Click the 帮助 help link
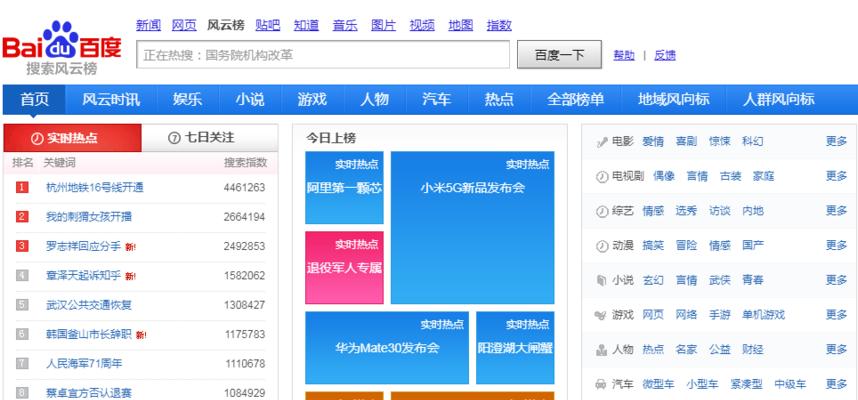The width and height of the screenshot is (858, 400). 624,55
